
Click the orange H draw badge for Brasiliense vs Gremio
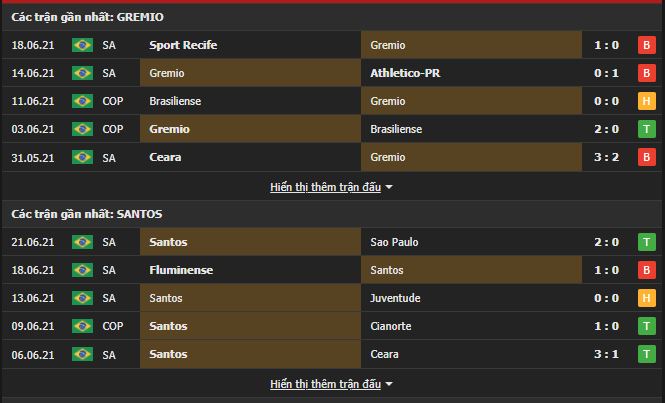[646, 101]
